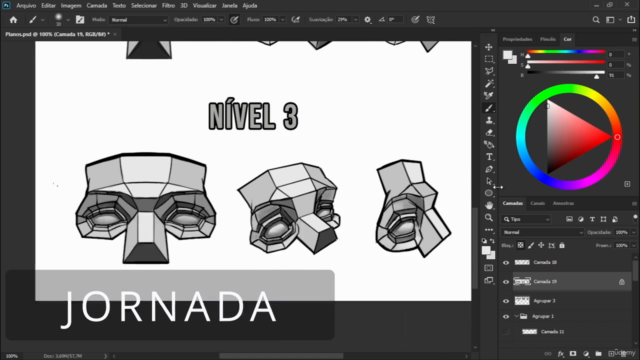The image size is (640, 360).
Task: Click the foreground color swatch in Cor panel
Action: [x=507, y=55]
